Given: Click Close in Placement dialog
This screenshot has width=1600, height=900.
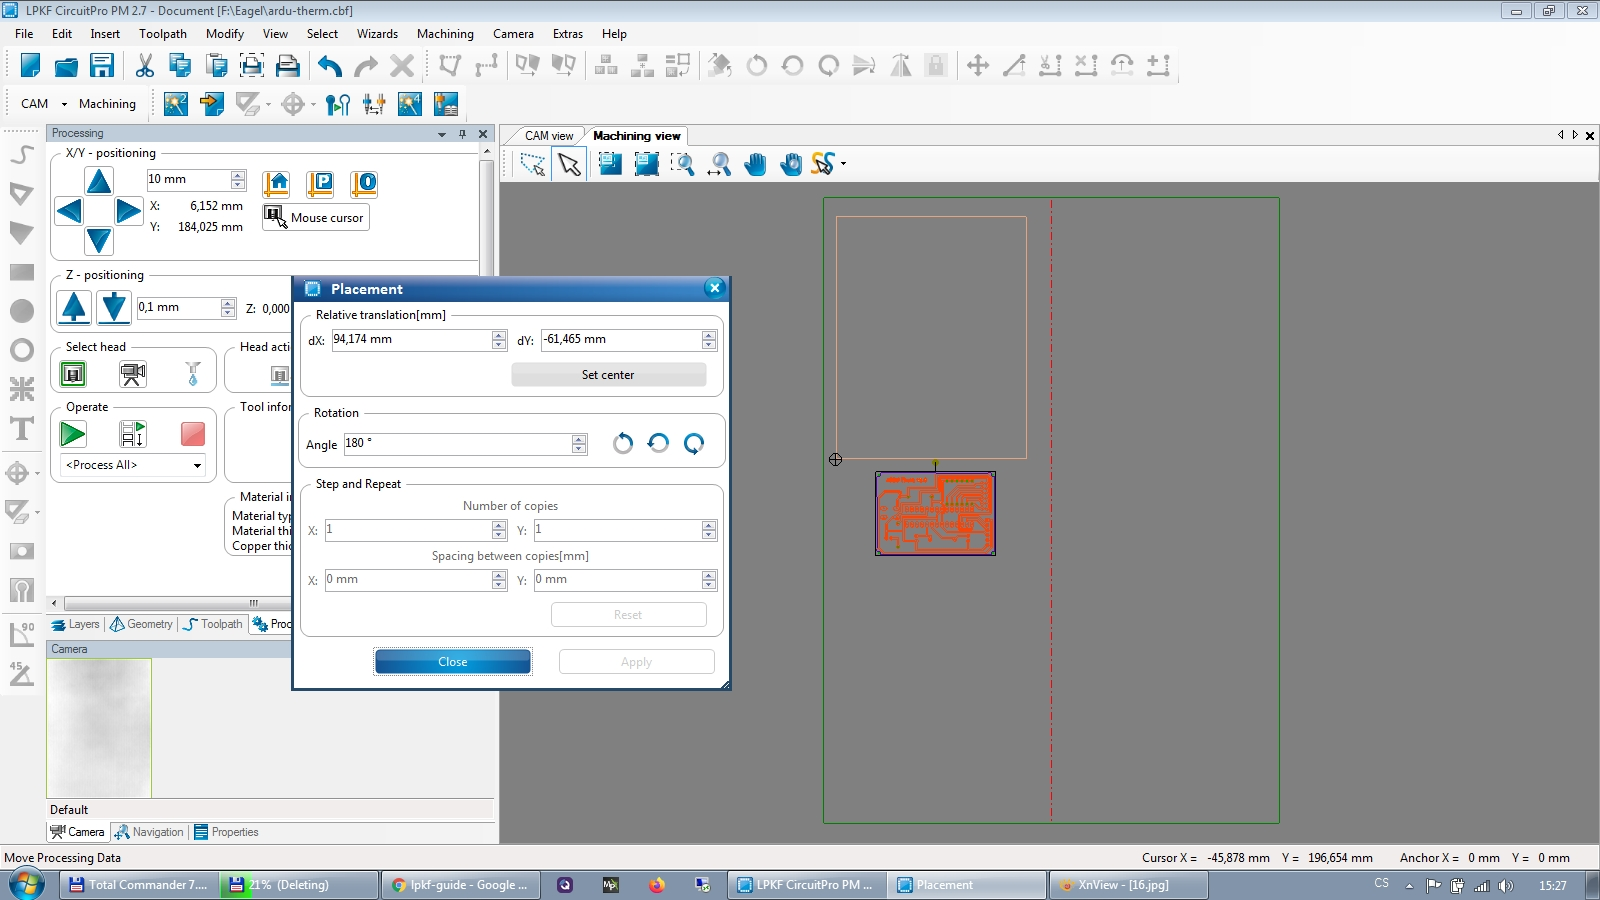Looking at the screenshot, I should [x=453, y=662].
